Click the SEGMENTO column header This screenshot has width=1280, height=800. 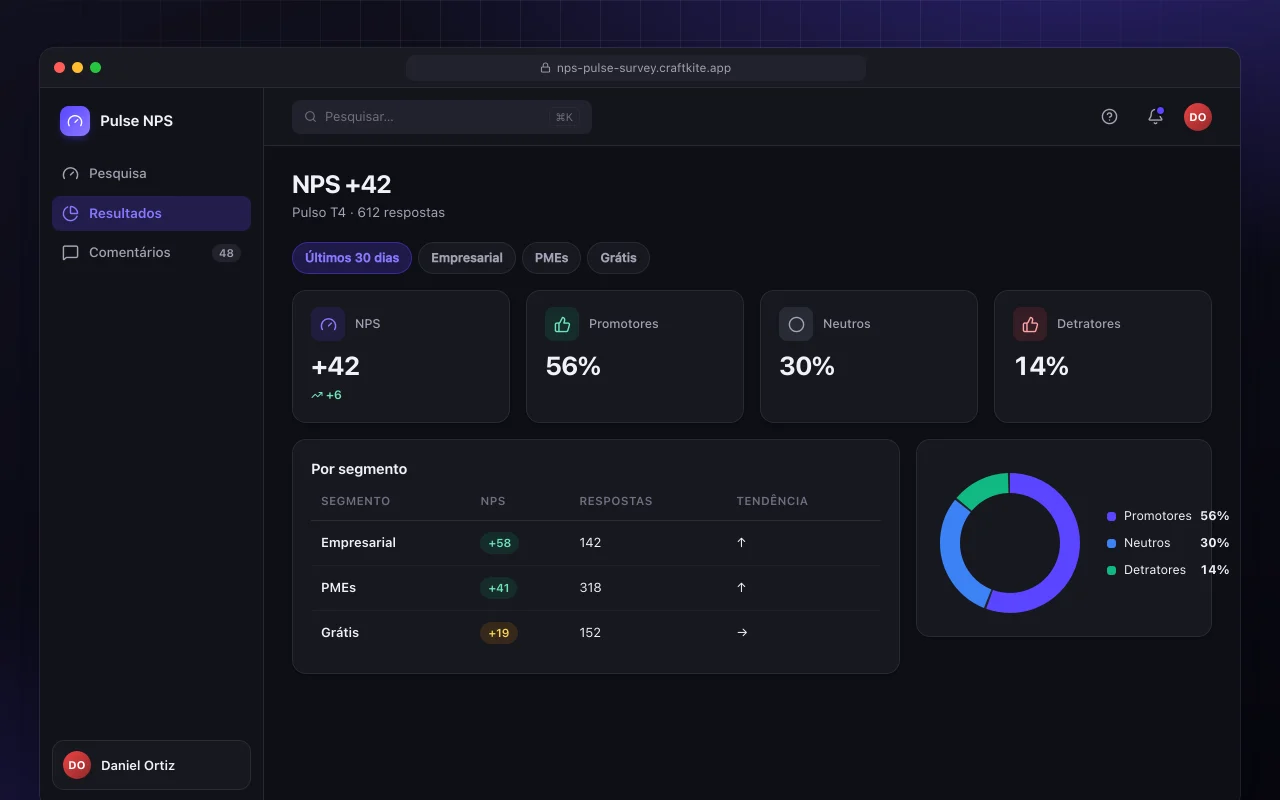pos(355,501)
